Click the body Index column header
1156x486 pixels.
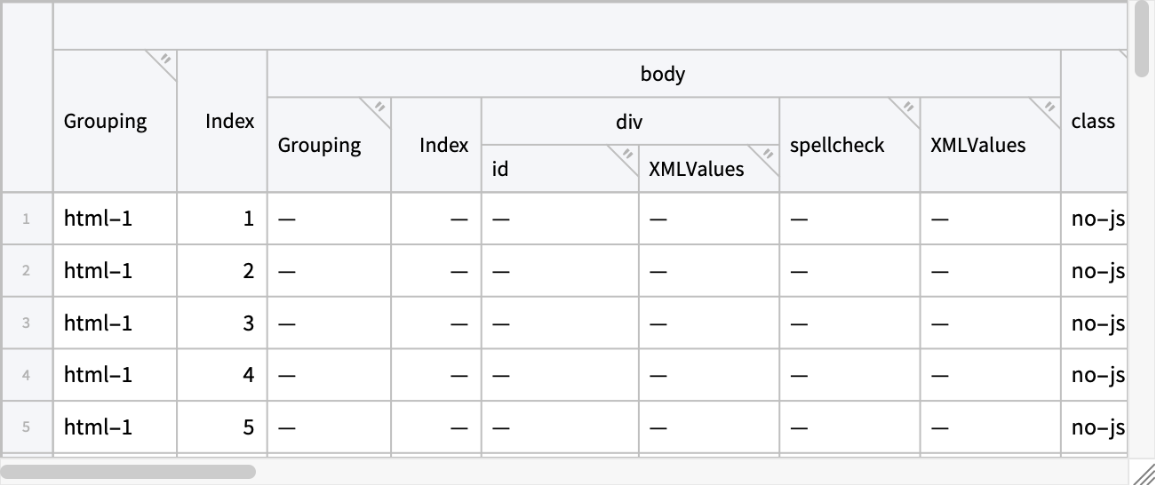click(x=444, y=145)
